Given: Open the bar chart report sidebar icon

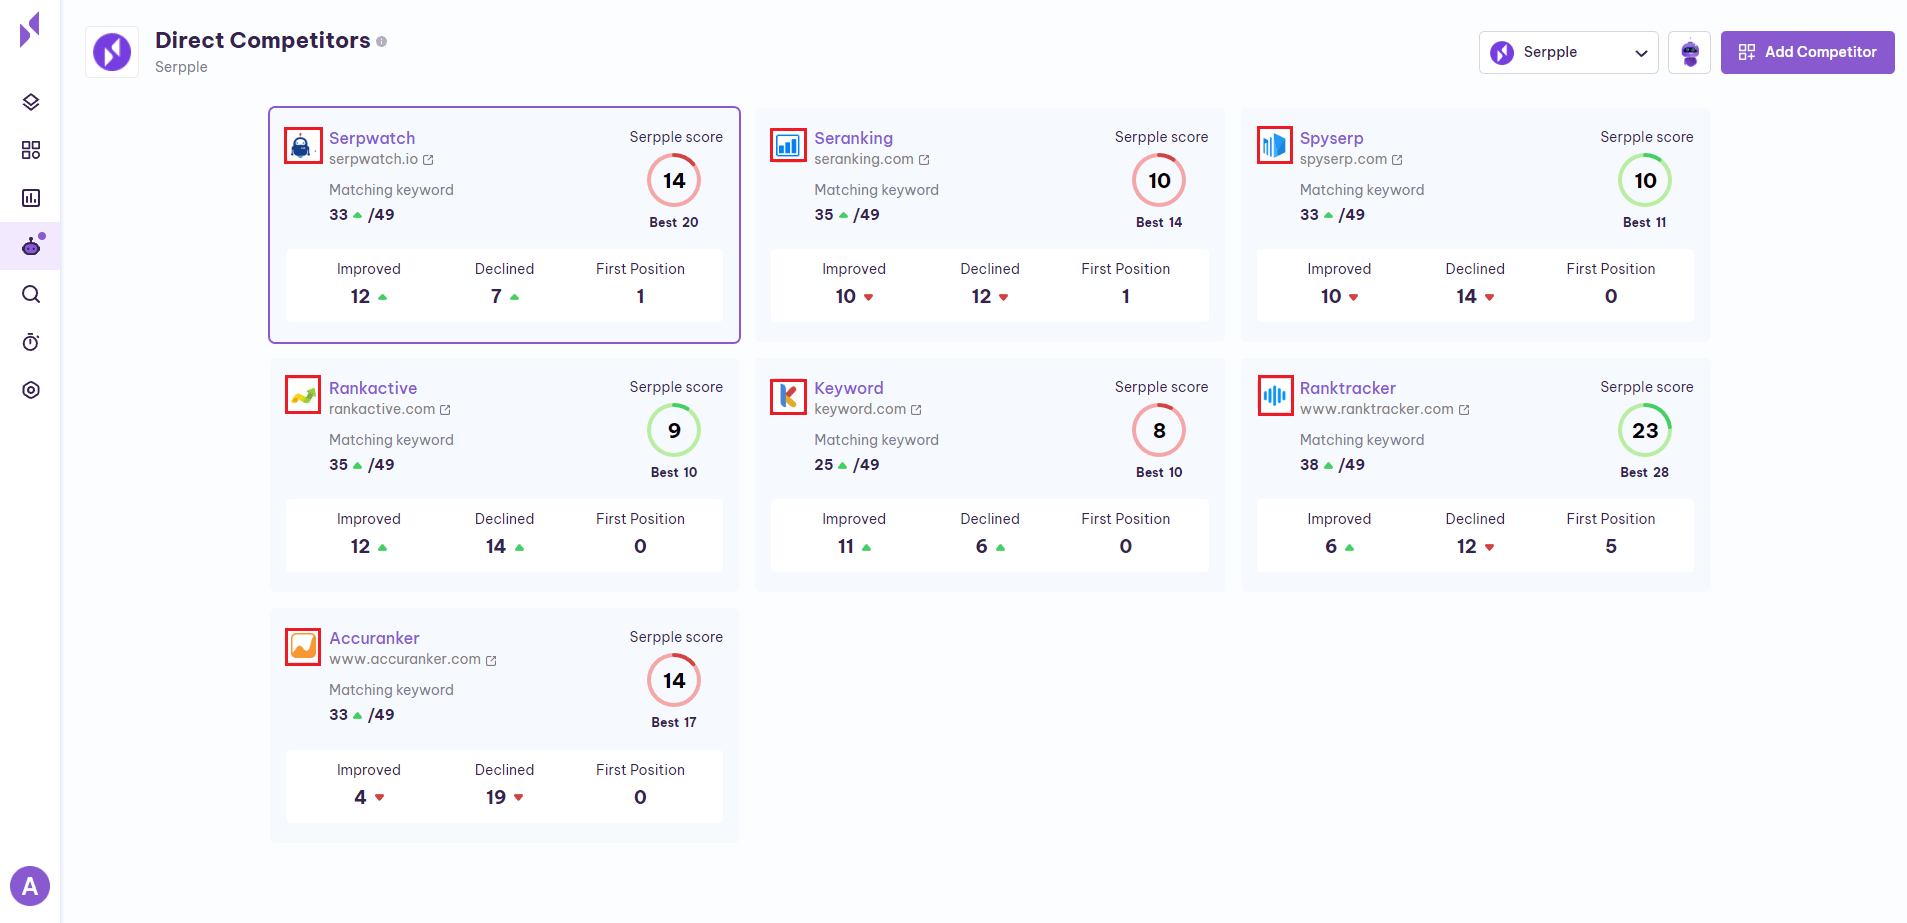Looking at the screenshot, I should 31,198.
